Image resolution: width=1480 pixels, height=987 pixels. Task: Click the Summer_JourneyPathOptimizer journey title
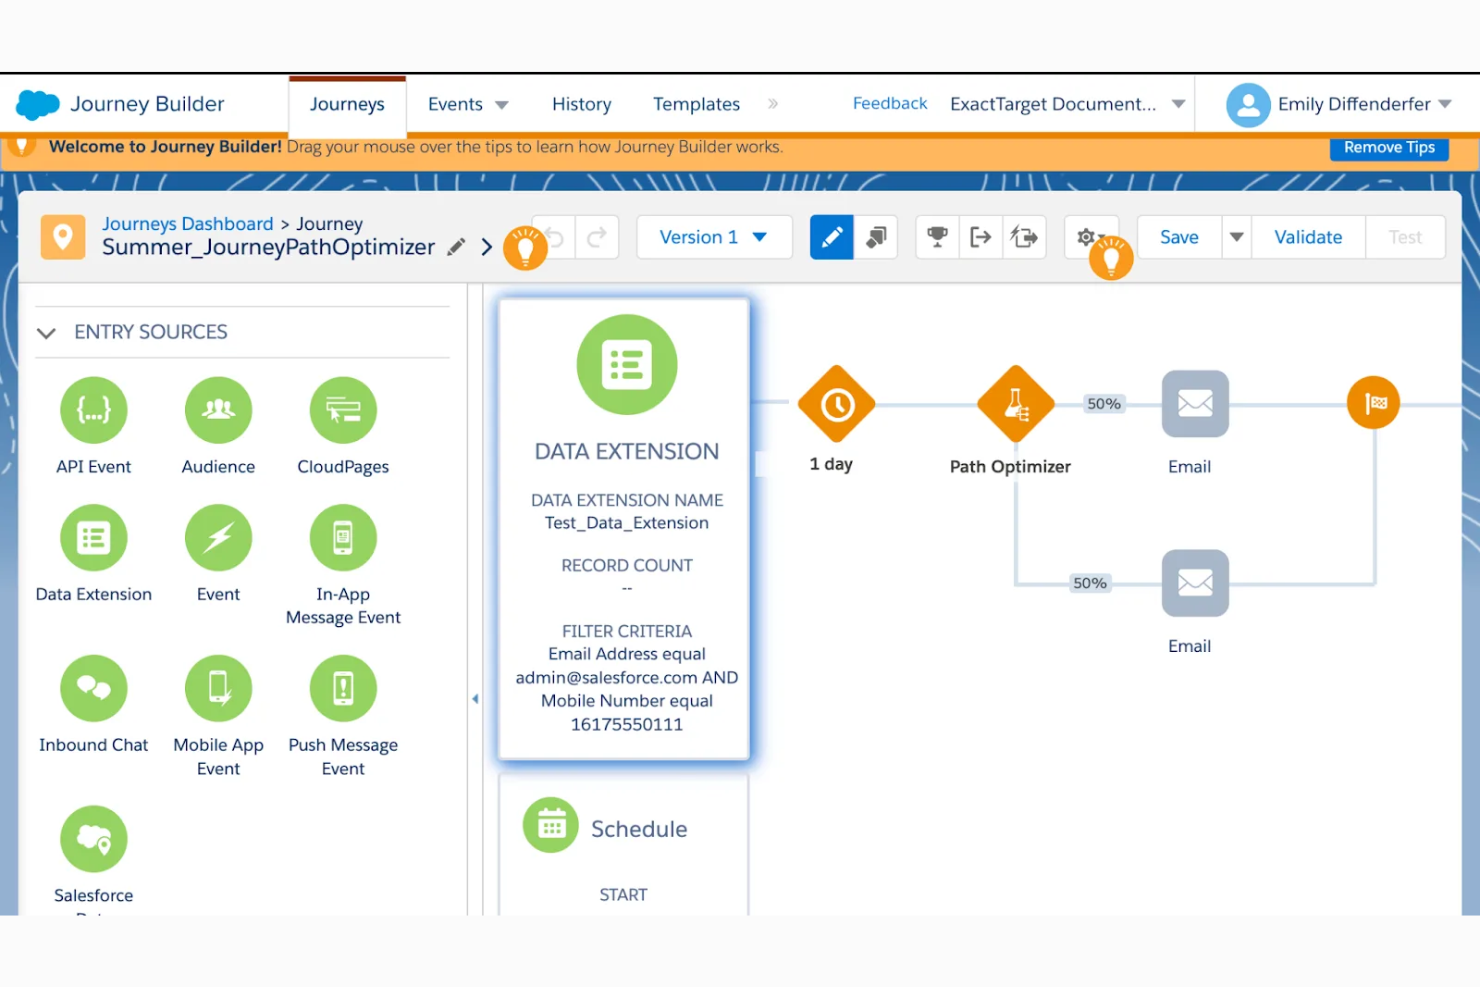point(268,247)
